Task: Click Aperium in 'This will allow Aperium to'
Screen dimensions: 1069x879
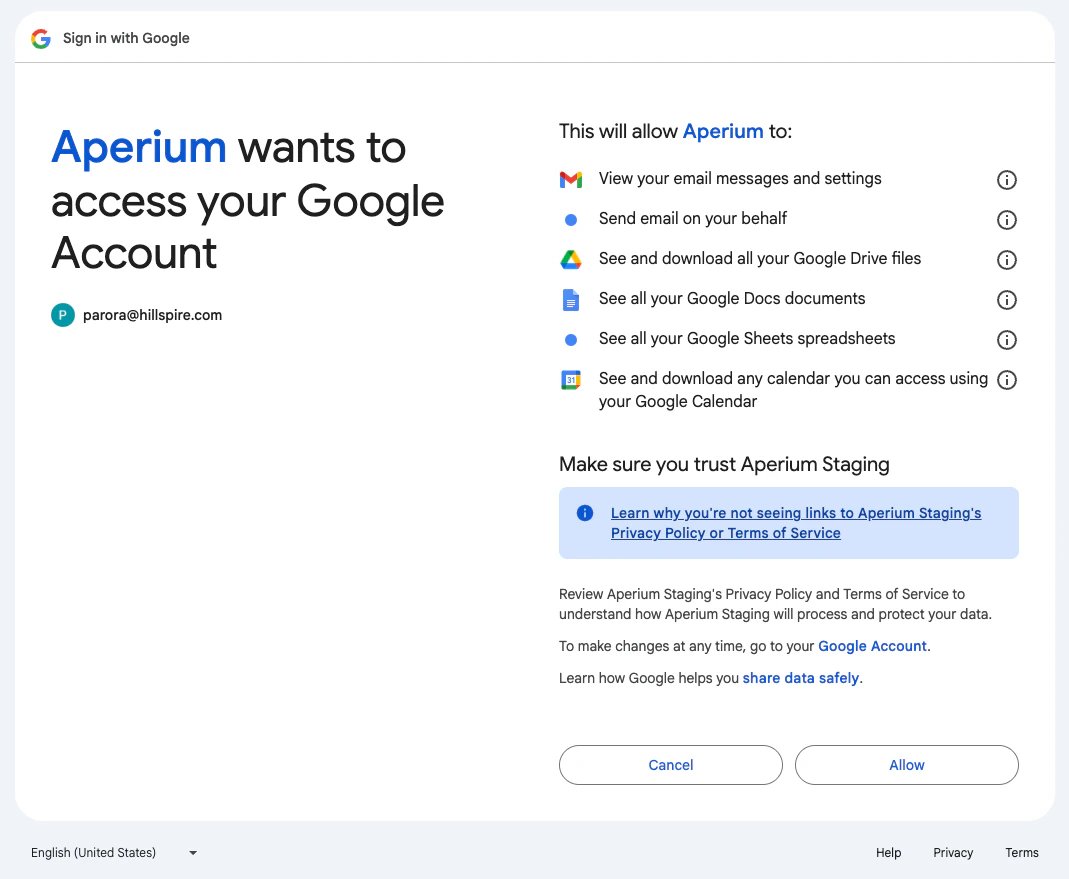Action: pos(723,131)
